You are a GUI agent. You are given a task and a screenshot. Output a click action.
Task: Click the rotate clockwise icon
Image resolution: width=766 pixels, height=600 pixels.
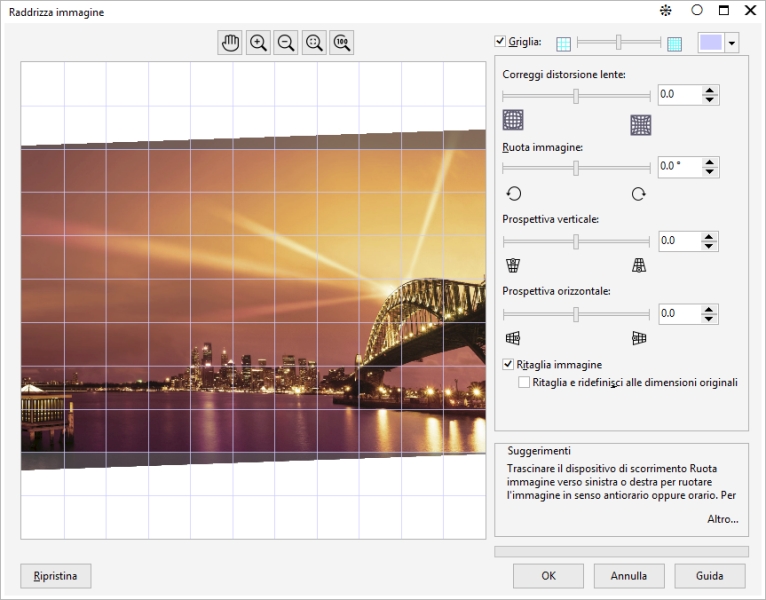(638, 194)
